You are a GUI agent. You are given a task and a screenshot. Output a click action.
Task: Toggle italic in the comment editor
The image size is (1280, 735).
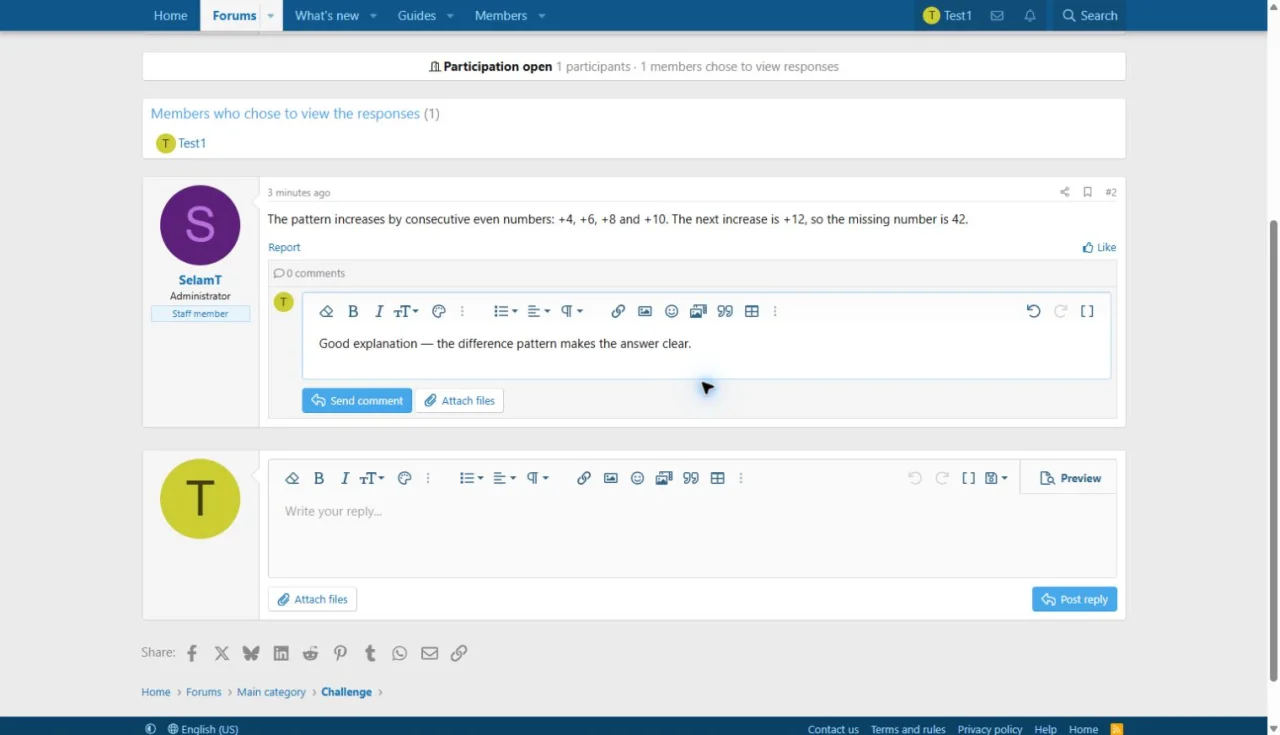point(379,312)
